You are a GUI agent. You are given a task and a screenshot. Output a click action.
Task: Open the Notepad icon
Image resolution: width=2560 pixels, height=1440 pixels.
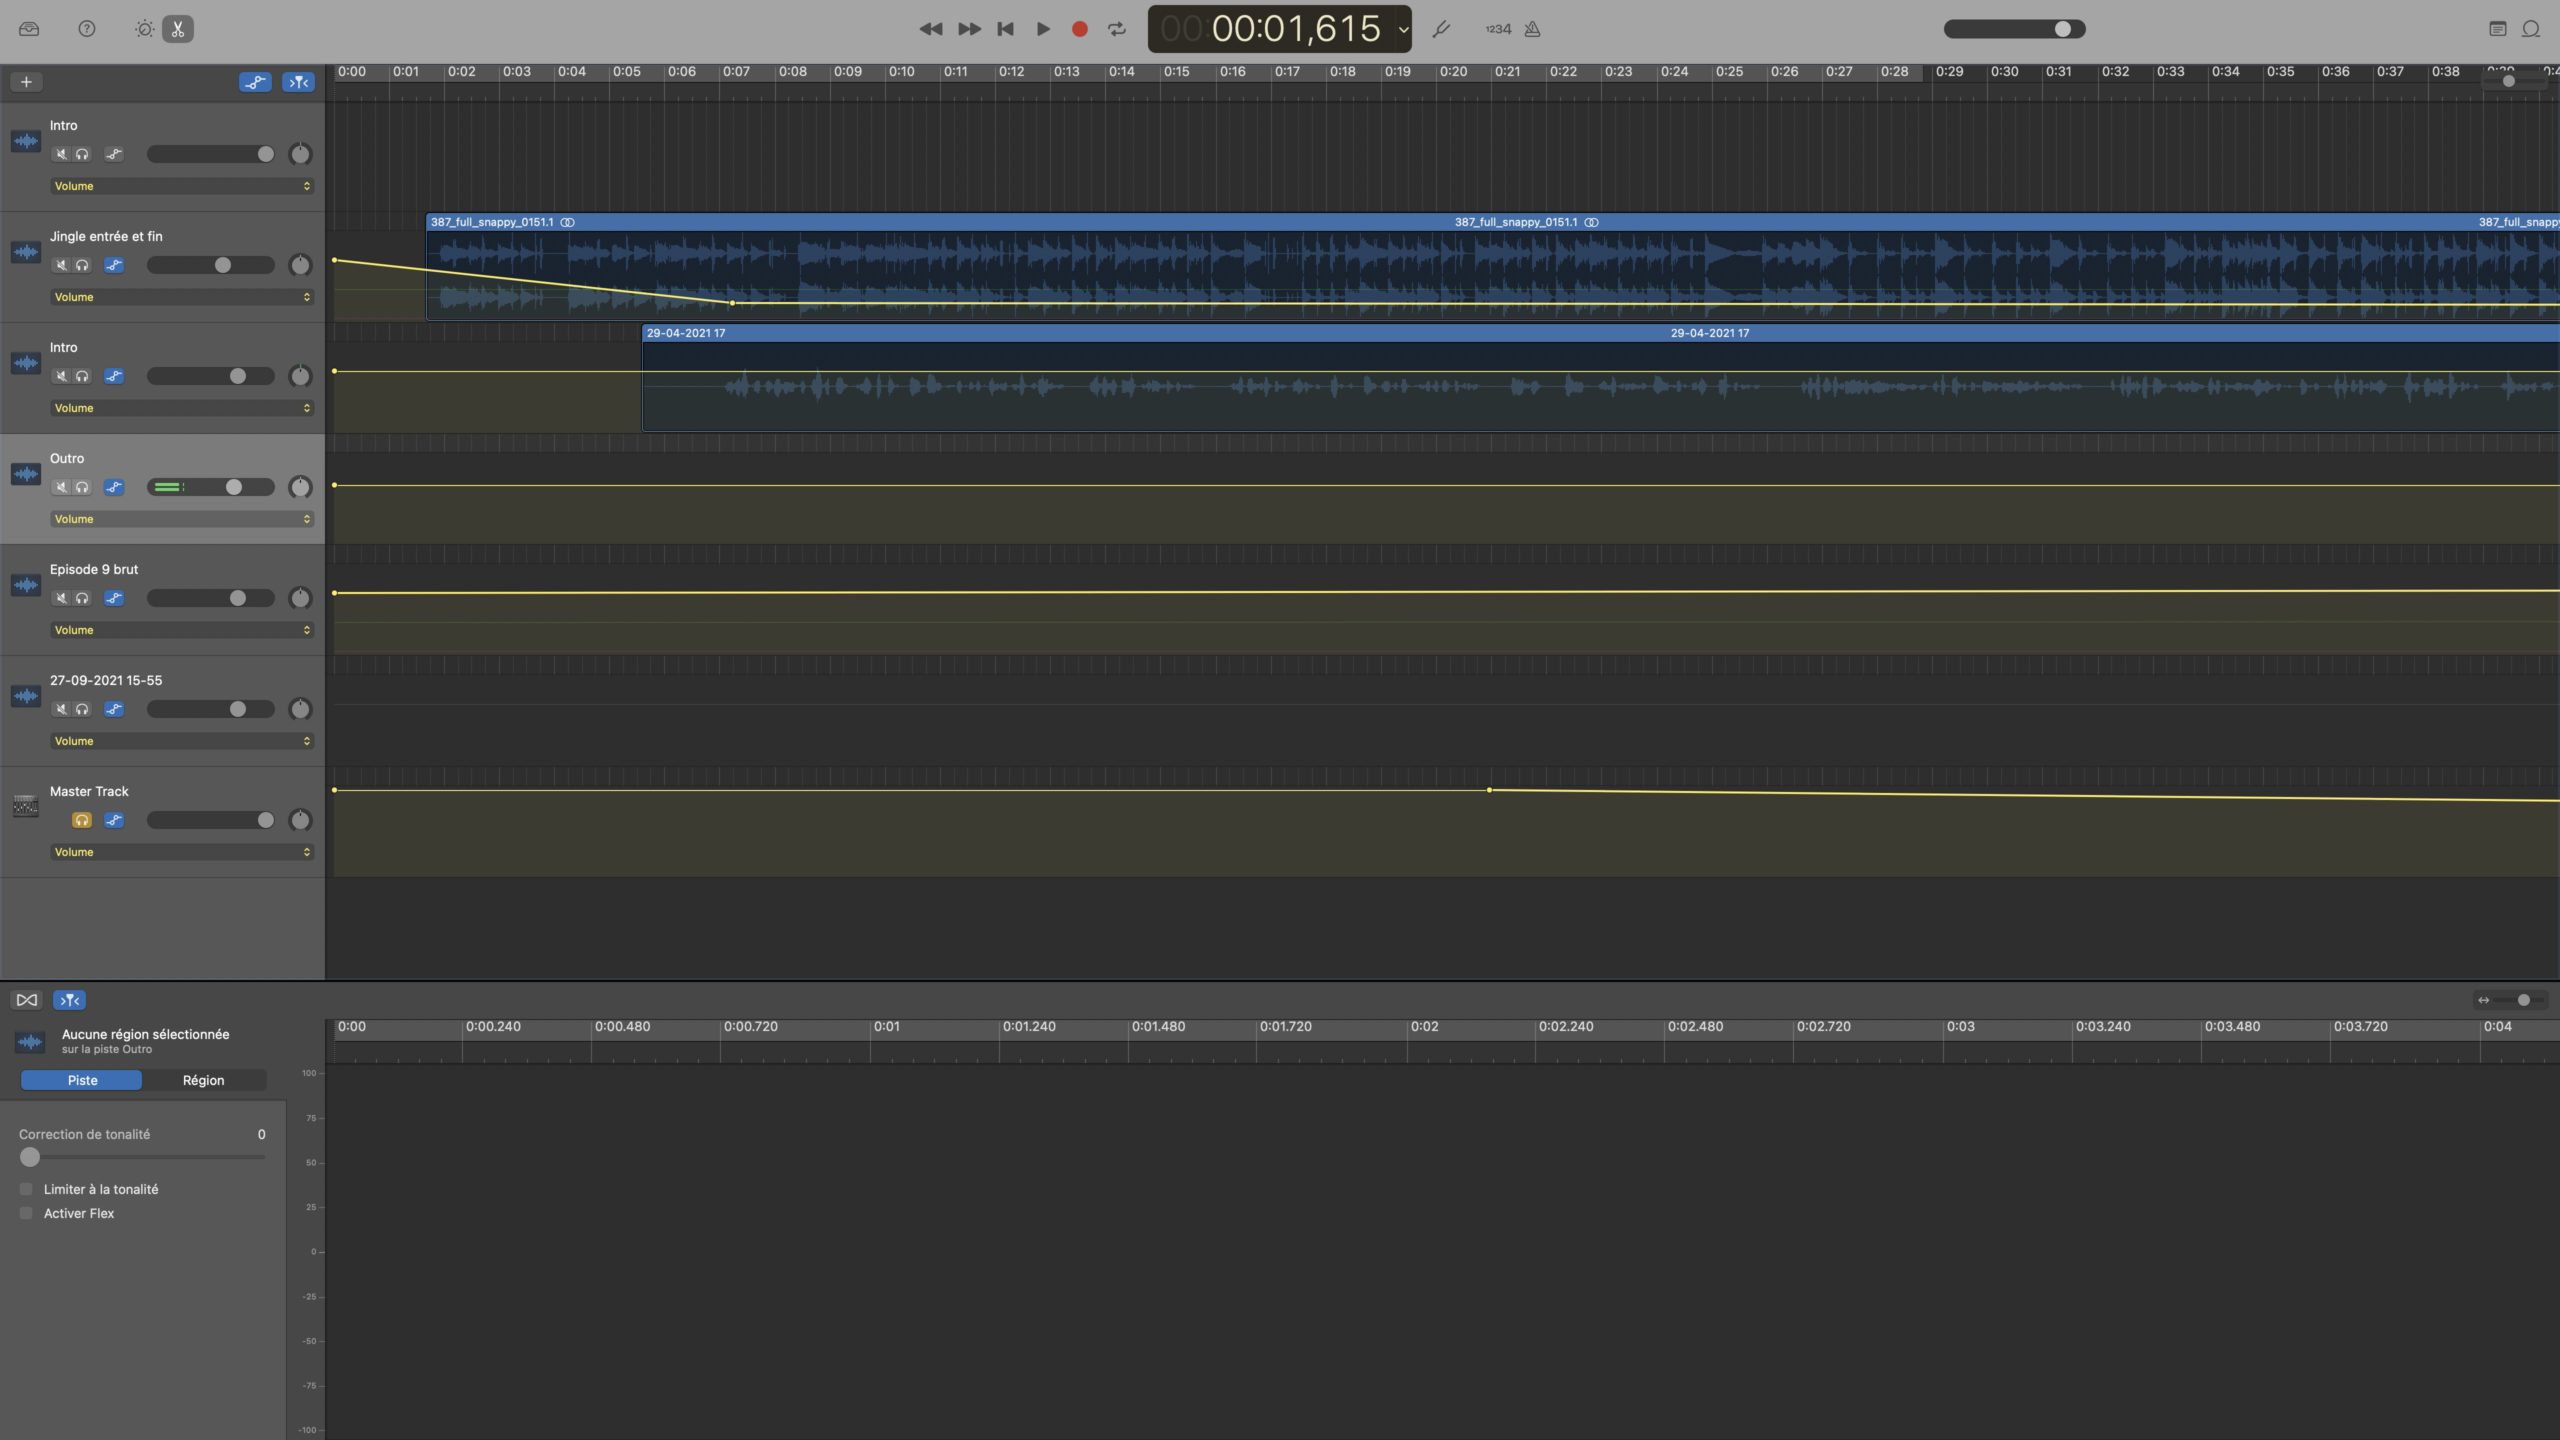[2497, 29]
